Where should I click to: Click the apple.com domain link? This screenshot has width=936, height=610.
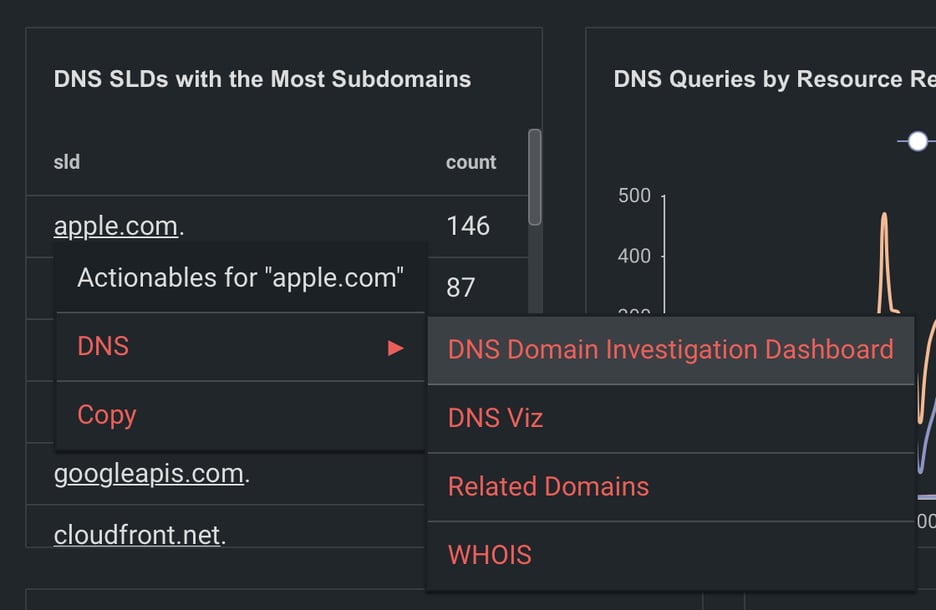point(116,226)
